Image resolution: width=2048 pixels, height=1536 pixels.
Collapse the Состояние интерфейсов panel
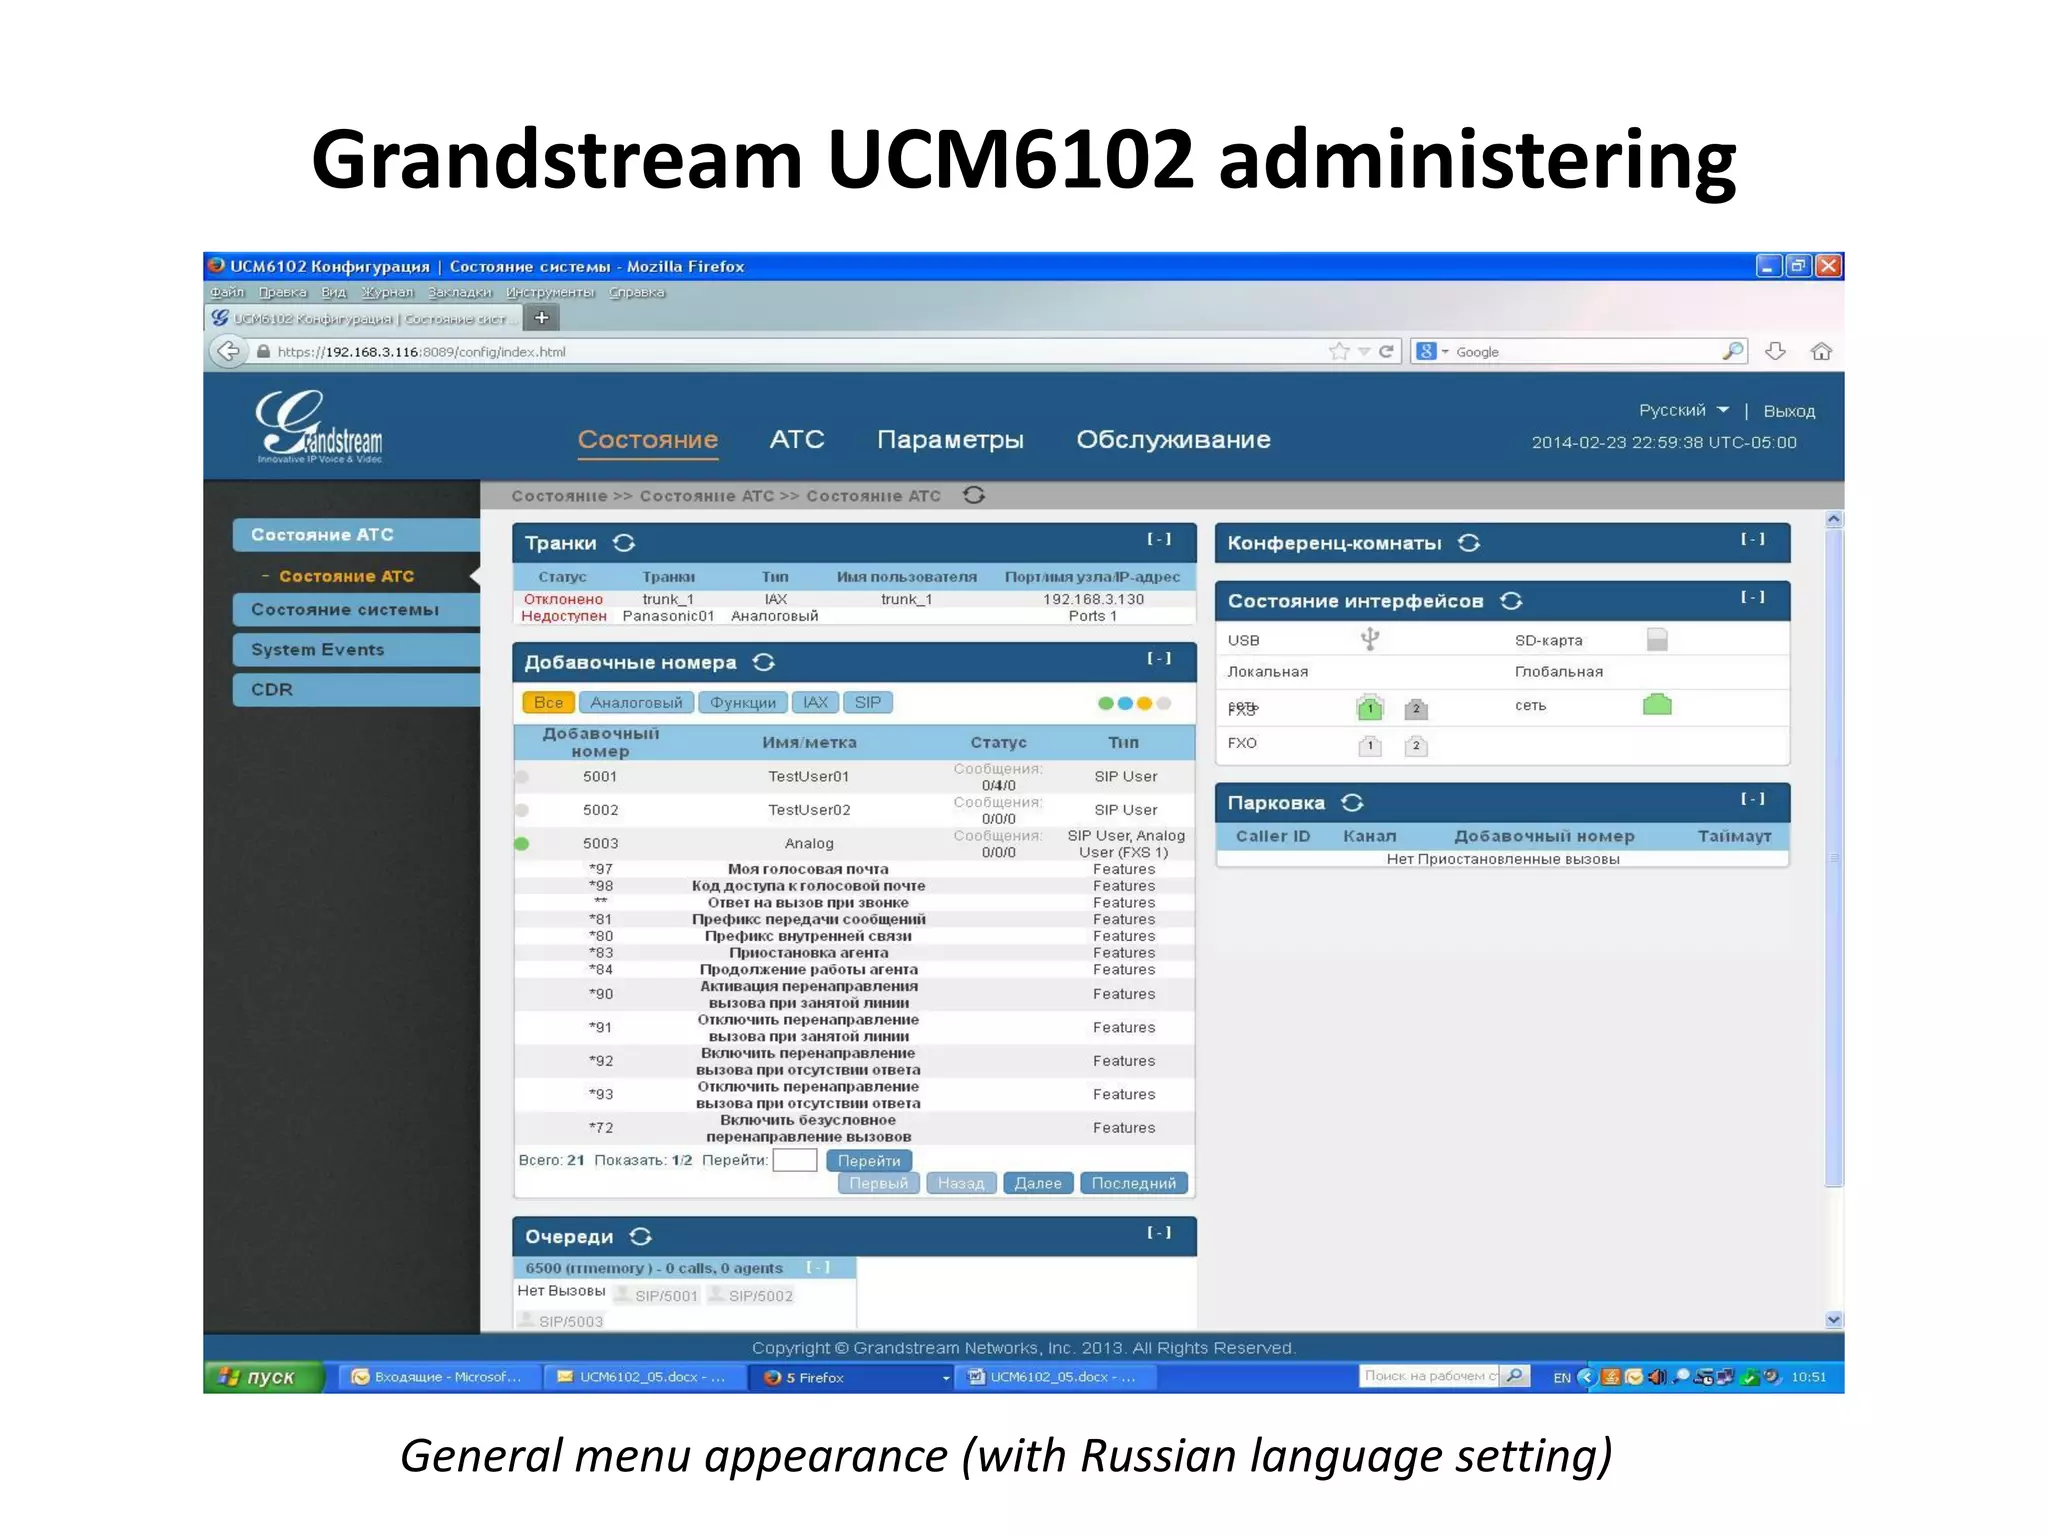click(1753, 597)
